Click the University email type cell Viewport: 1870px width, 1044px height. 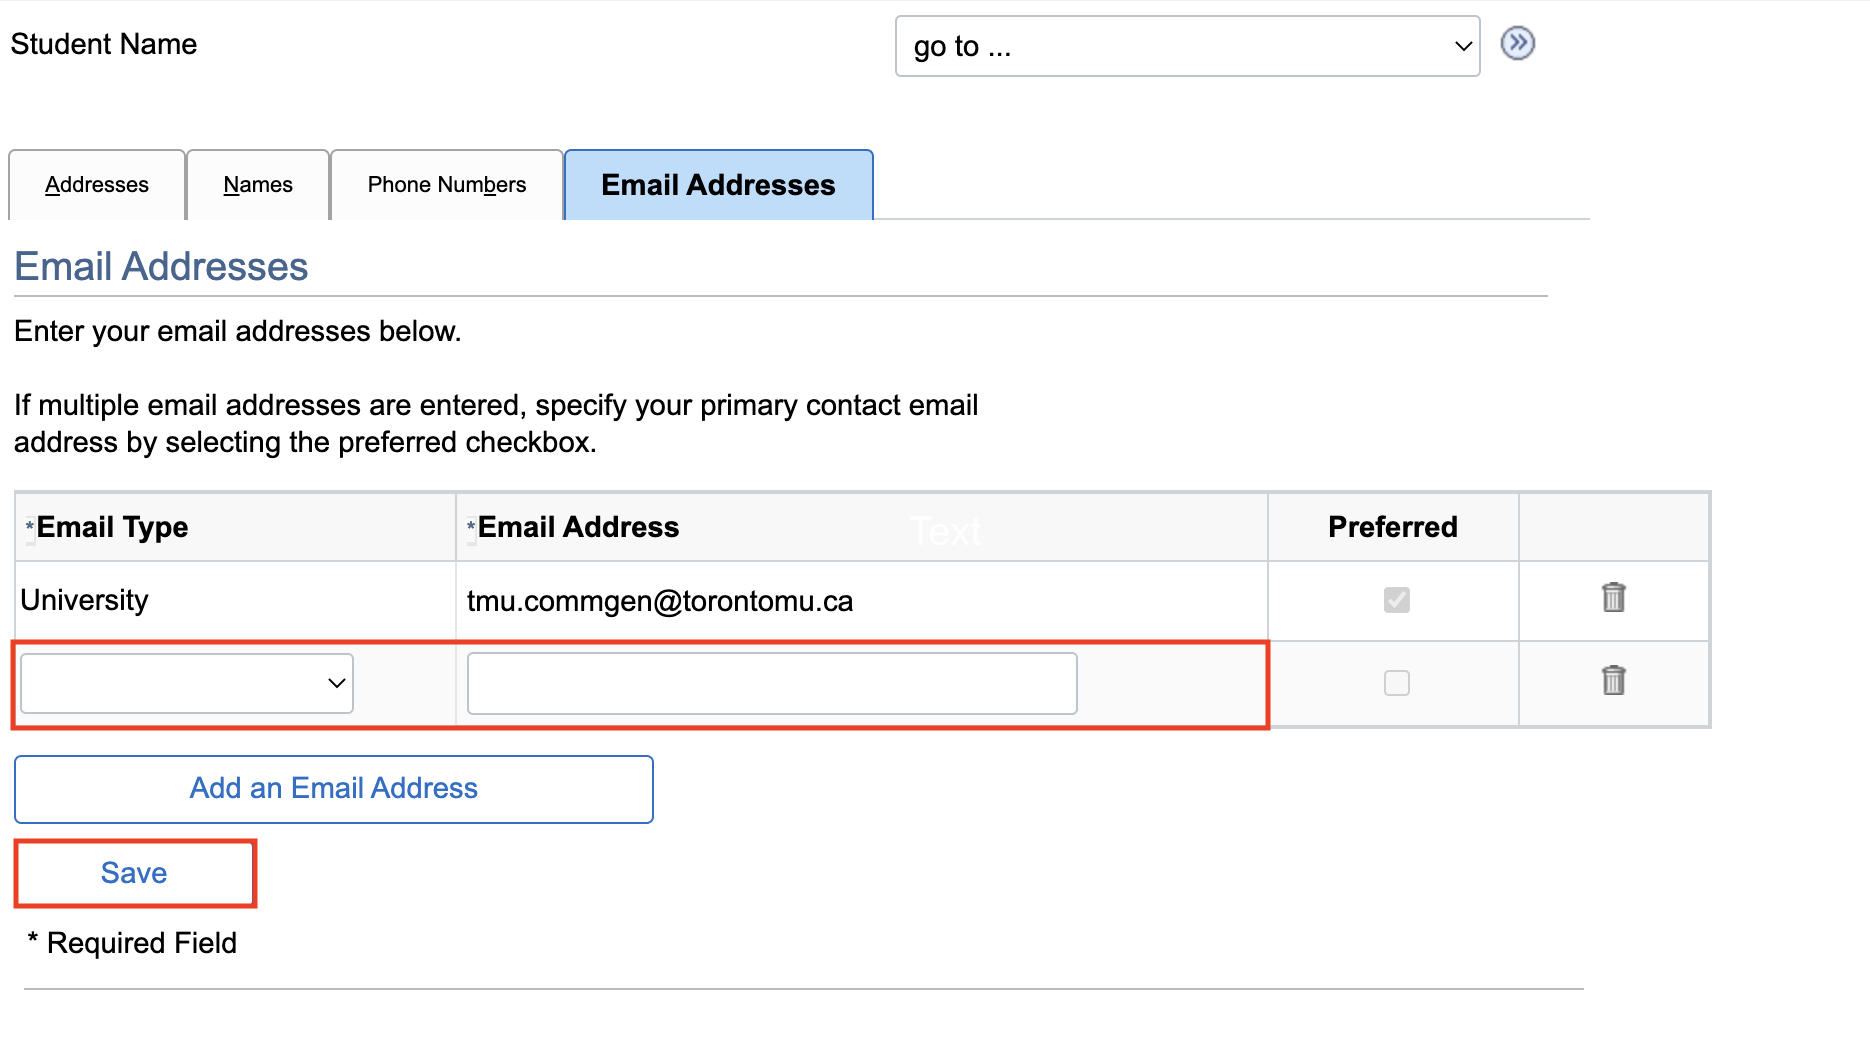(85, 600)
